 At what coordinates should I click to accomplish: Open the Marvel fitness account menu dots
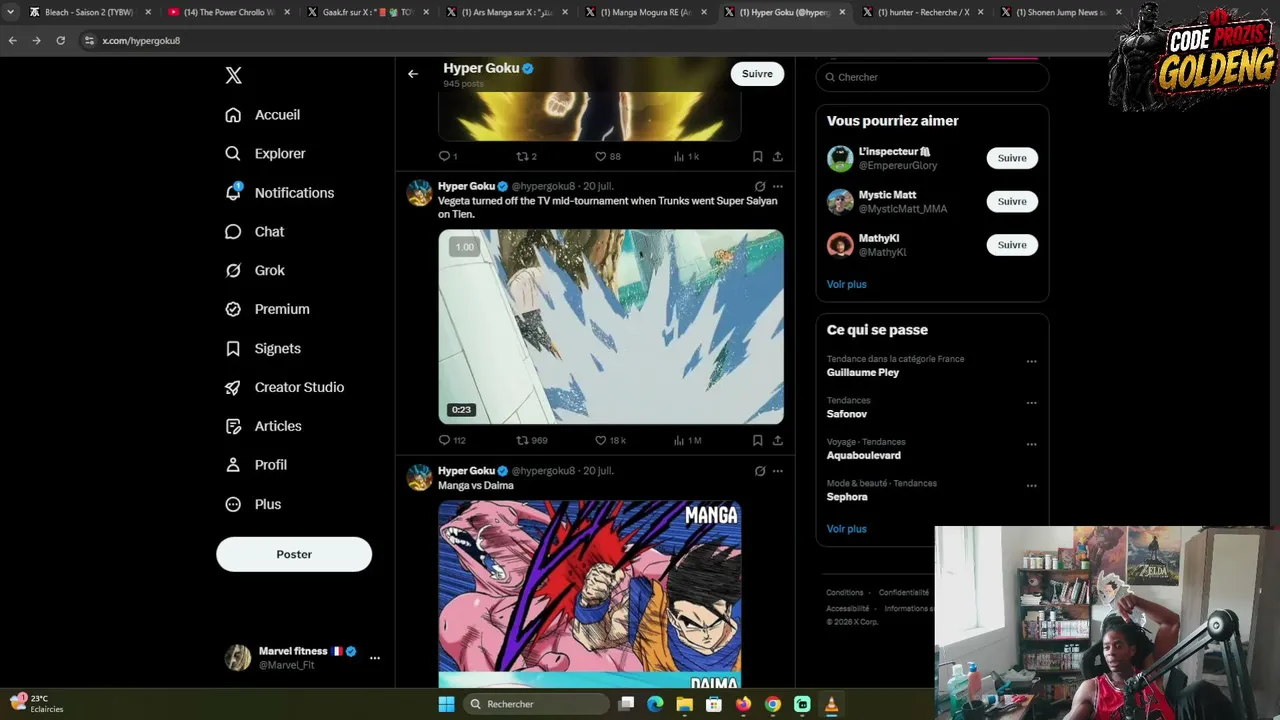point(375,658)
